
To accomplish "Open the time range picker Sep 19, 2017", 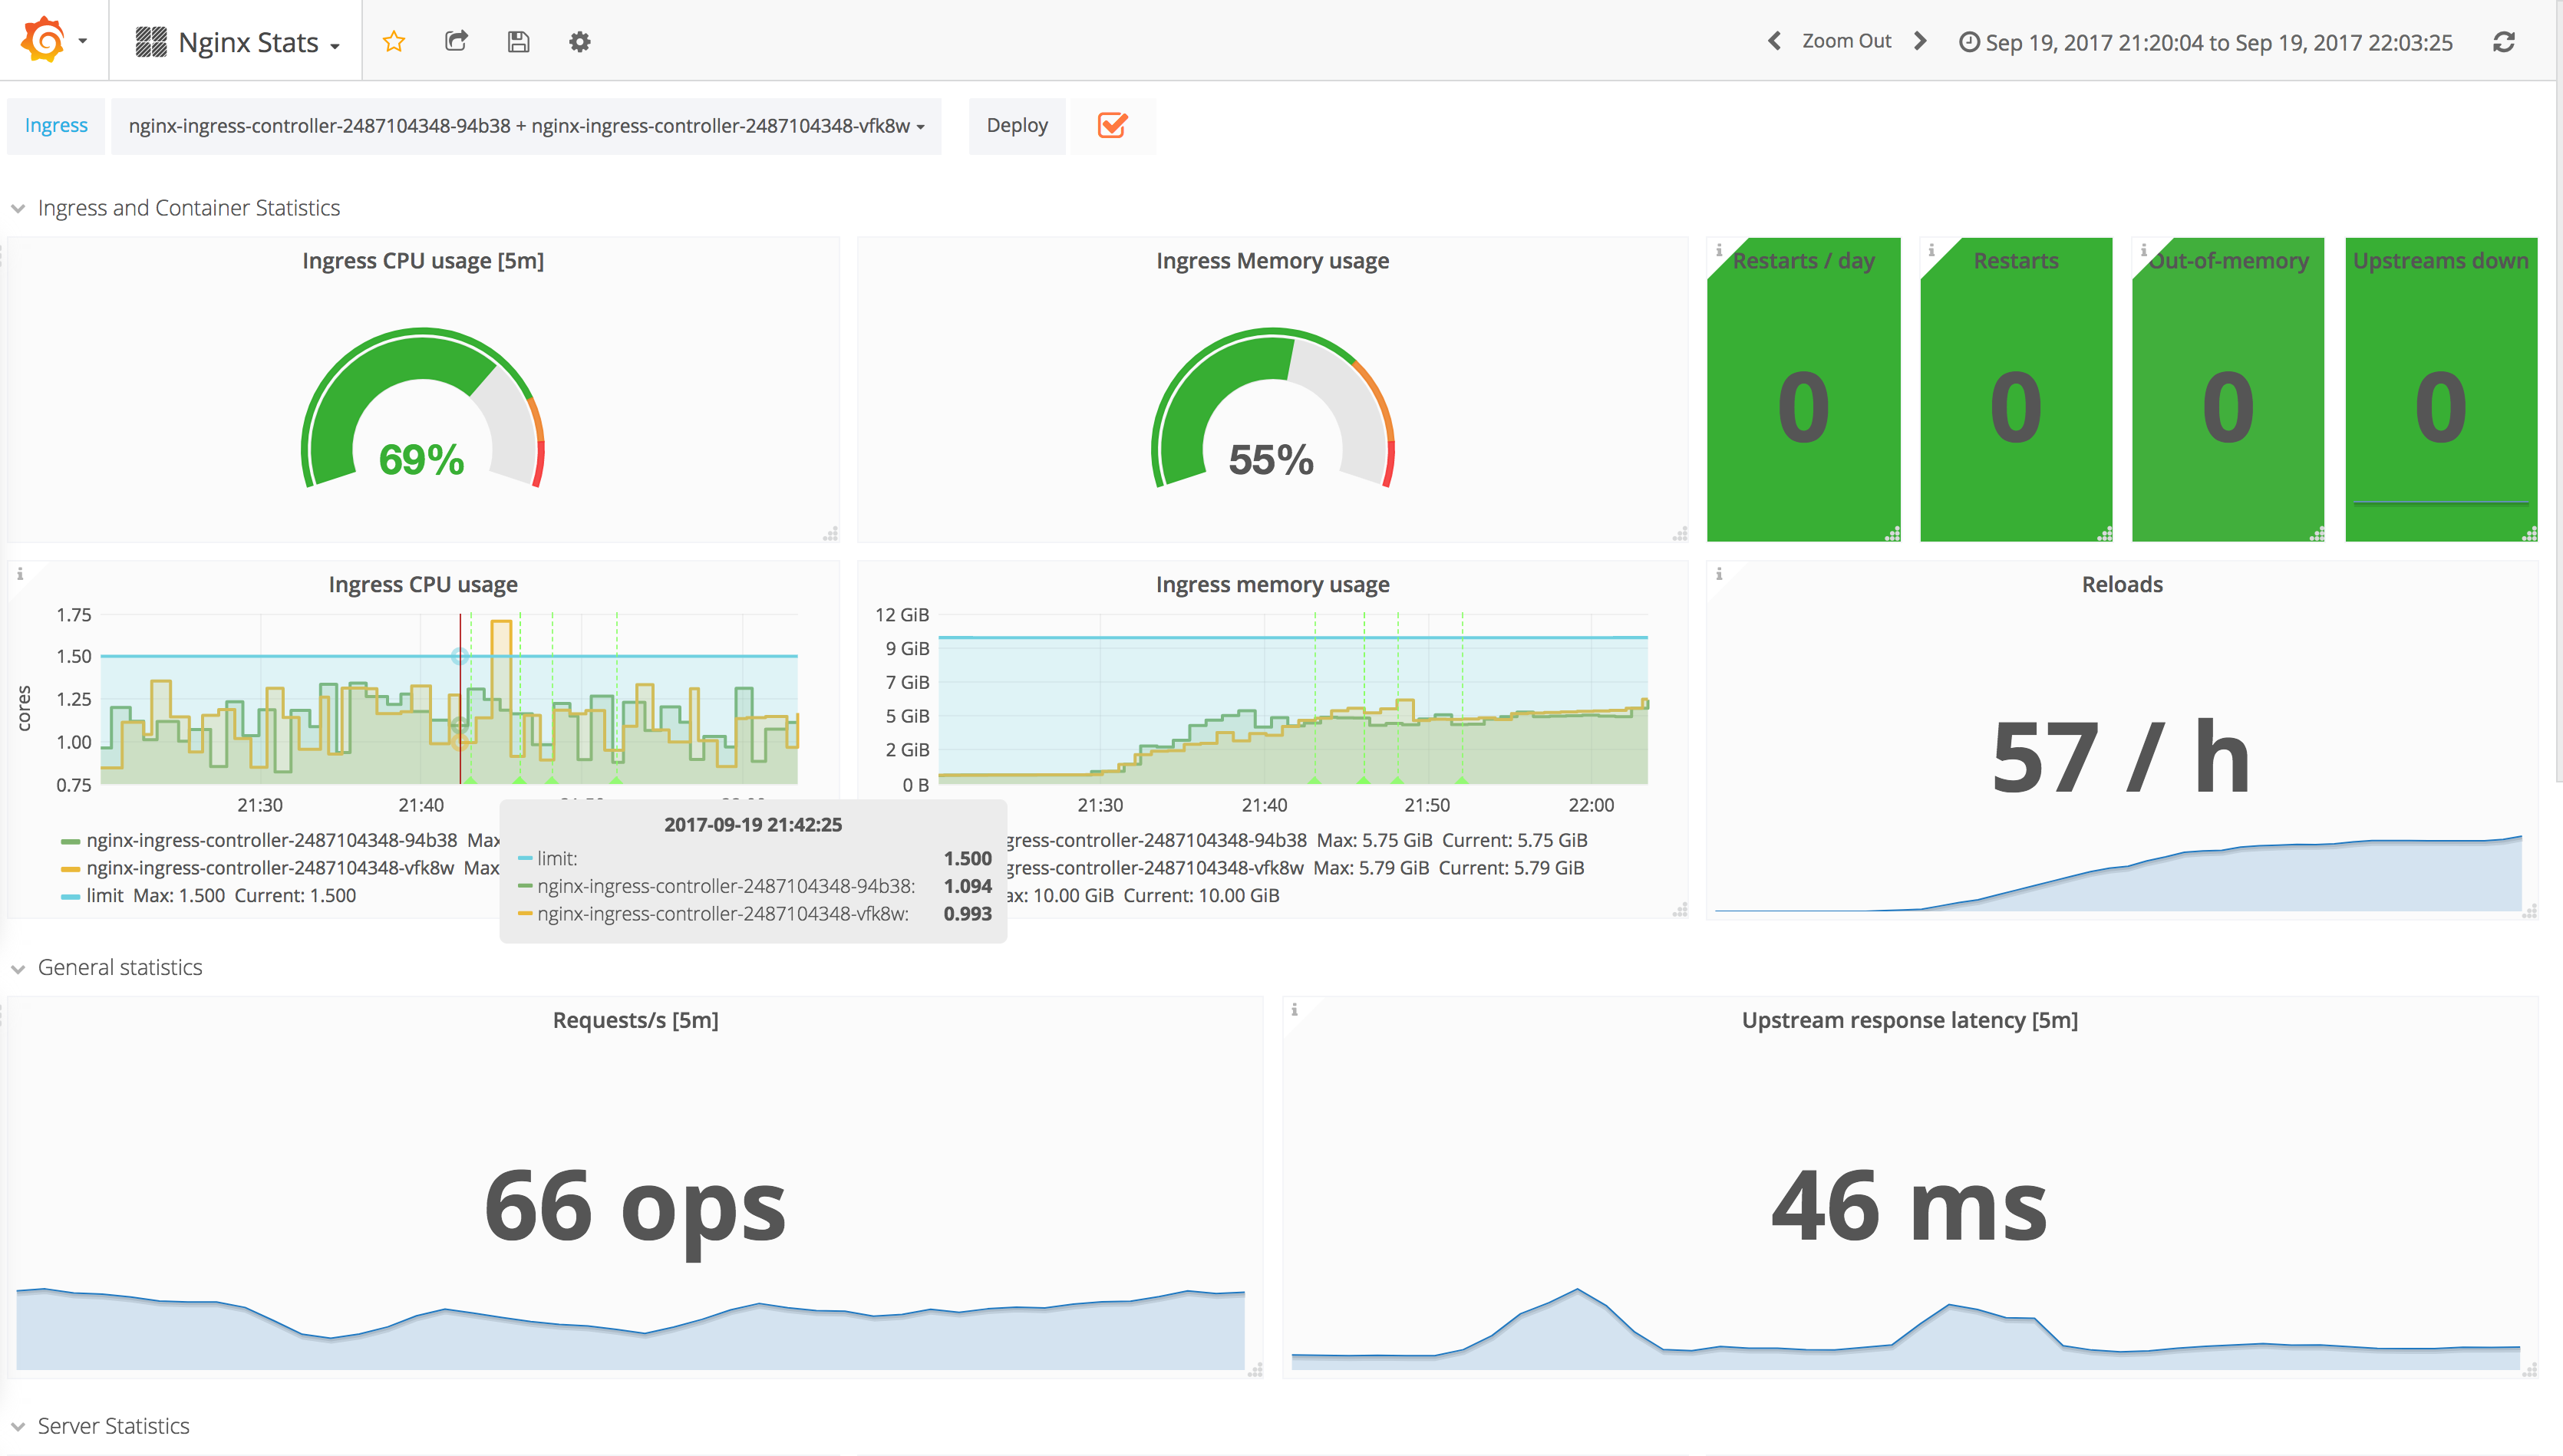I will tap(2205, 42).
